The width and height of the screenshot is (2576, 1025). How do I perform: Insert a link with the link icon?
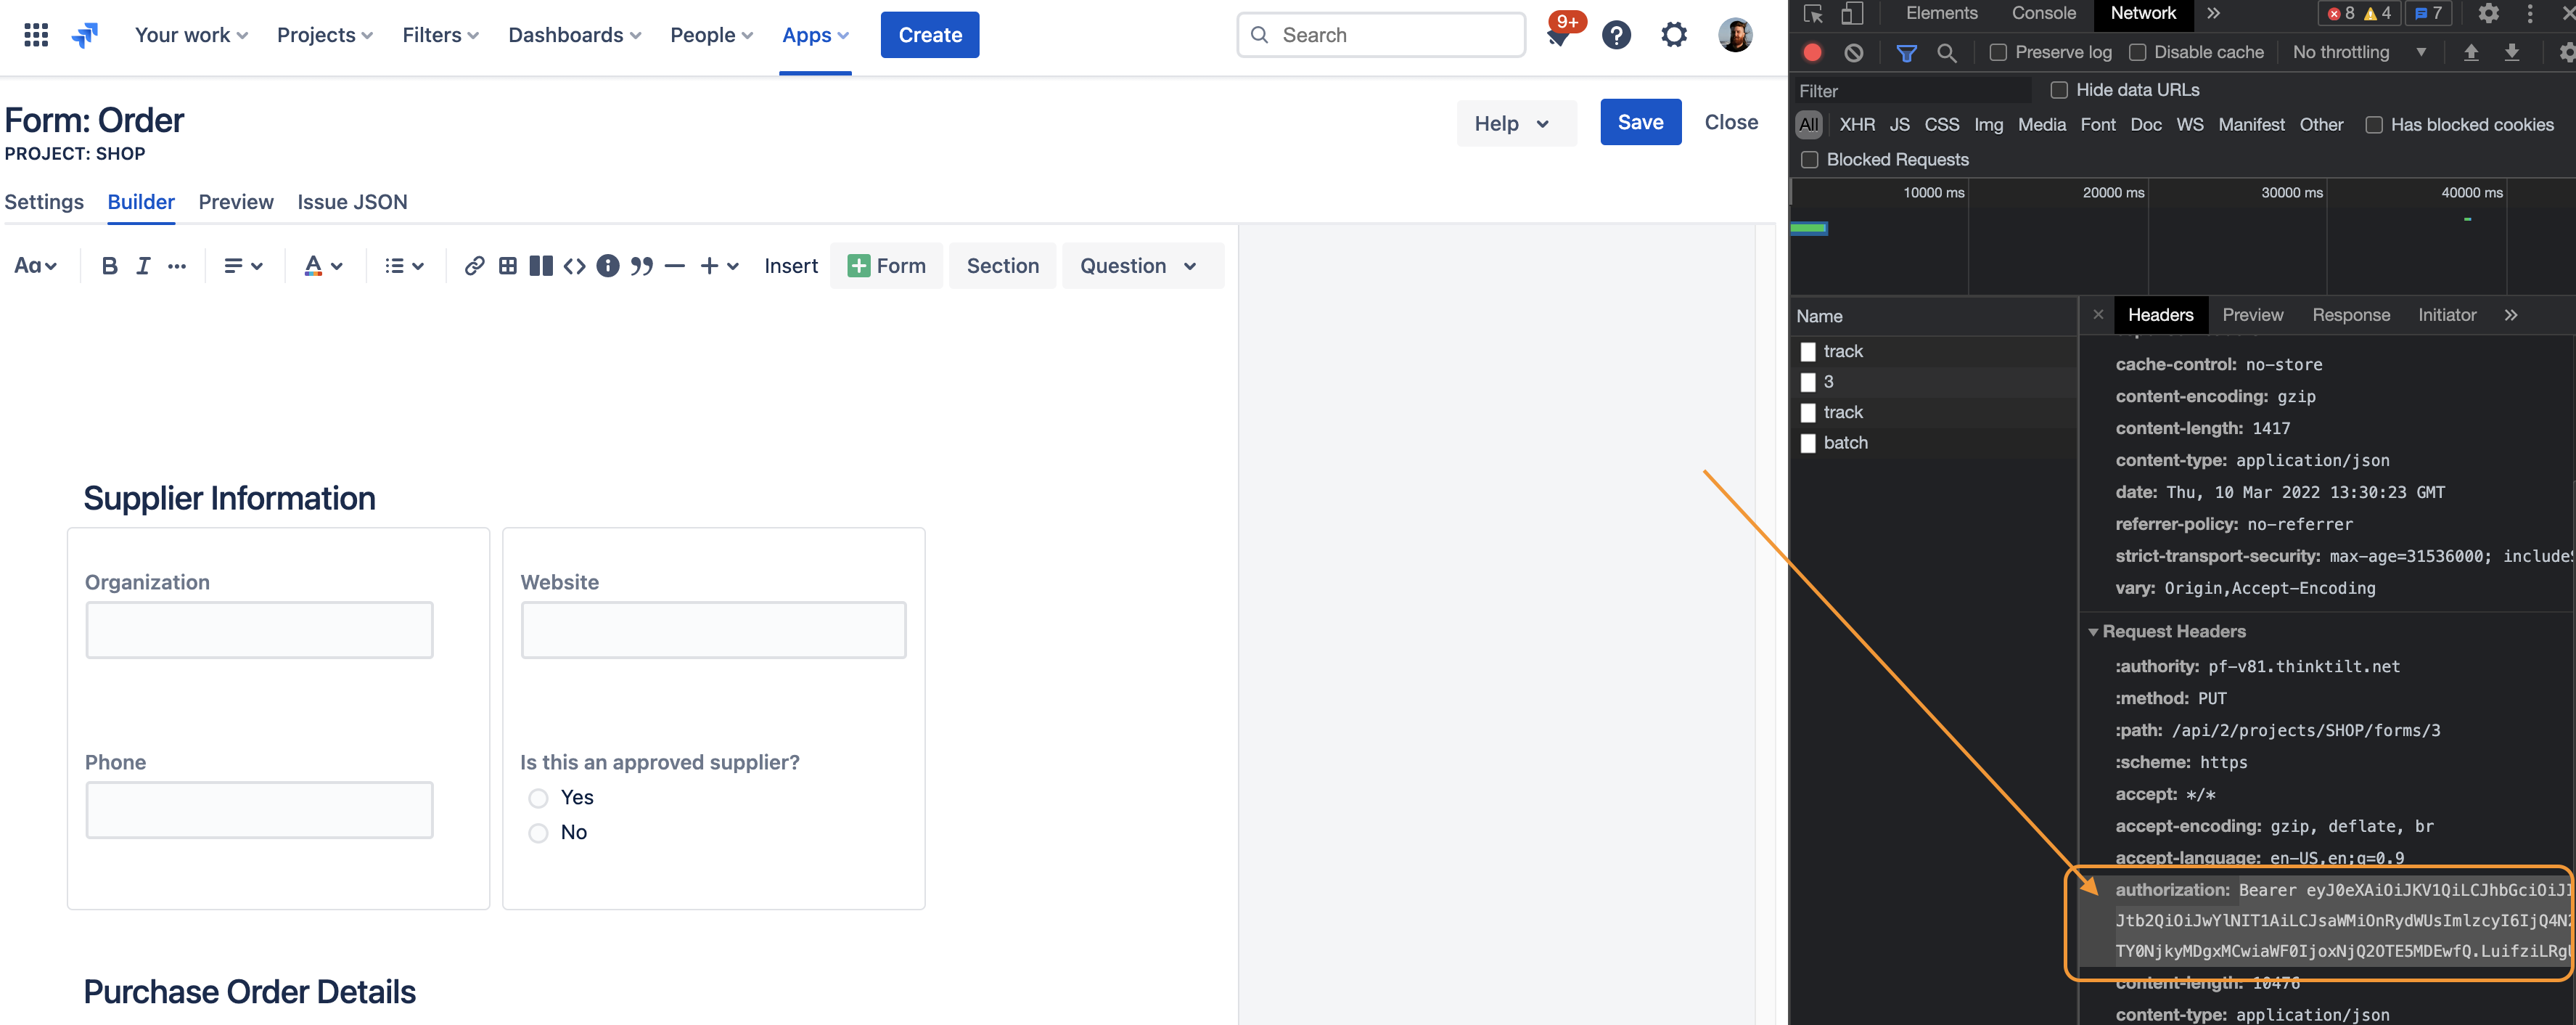[x=474, y=266]
